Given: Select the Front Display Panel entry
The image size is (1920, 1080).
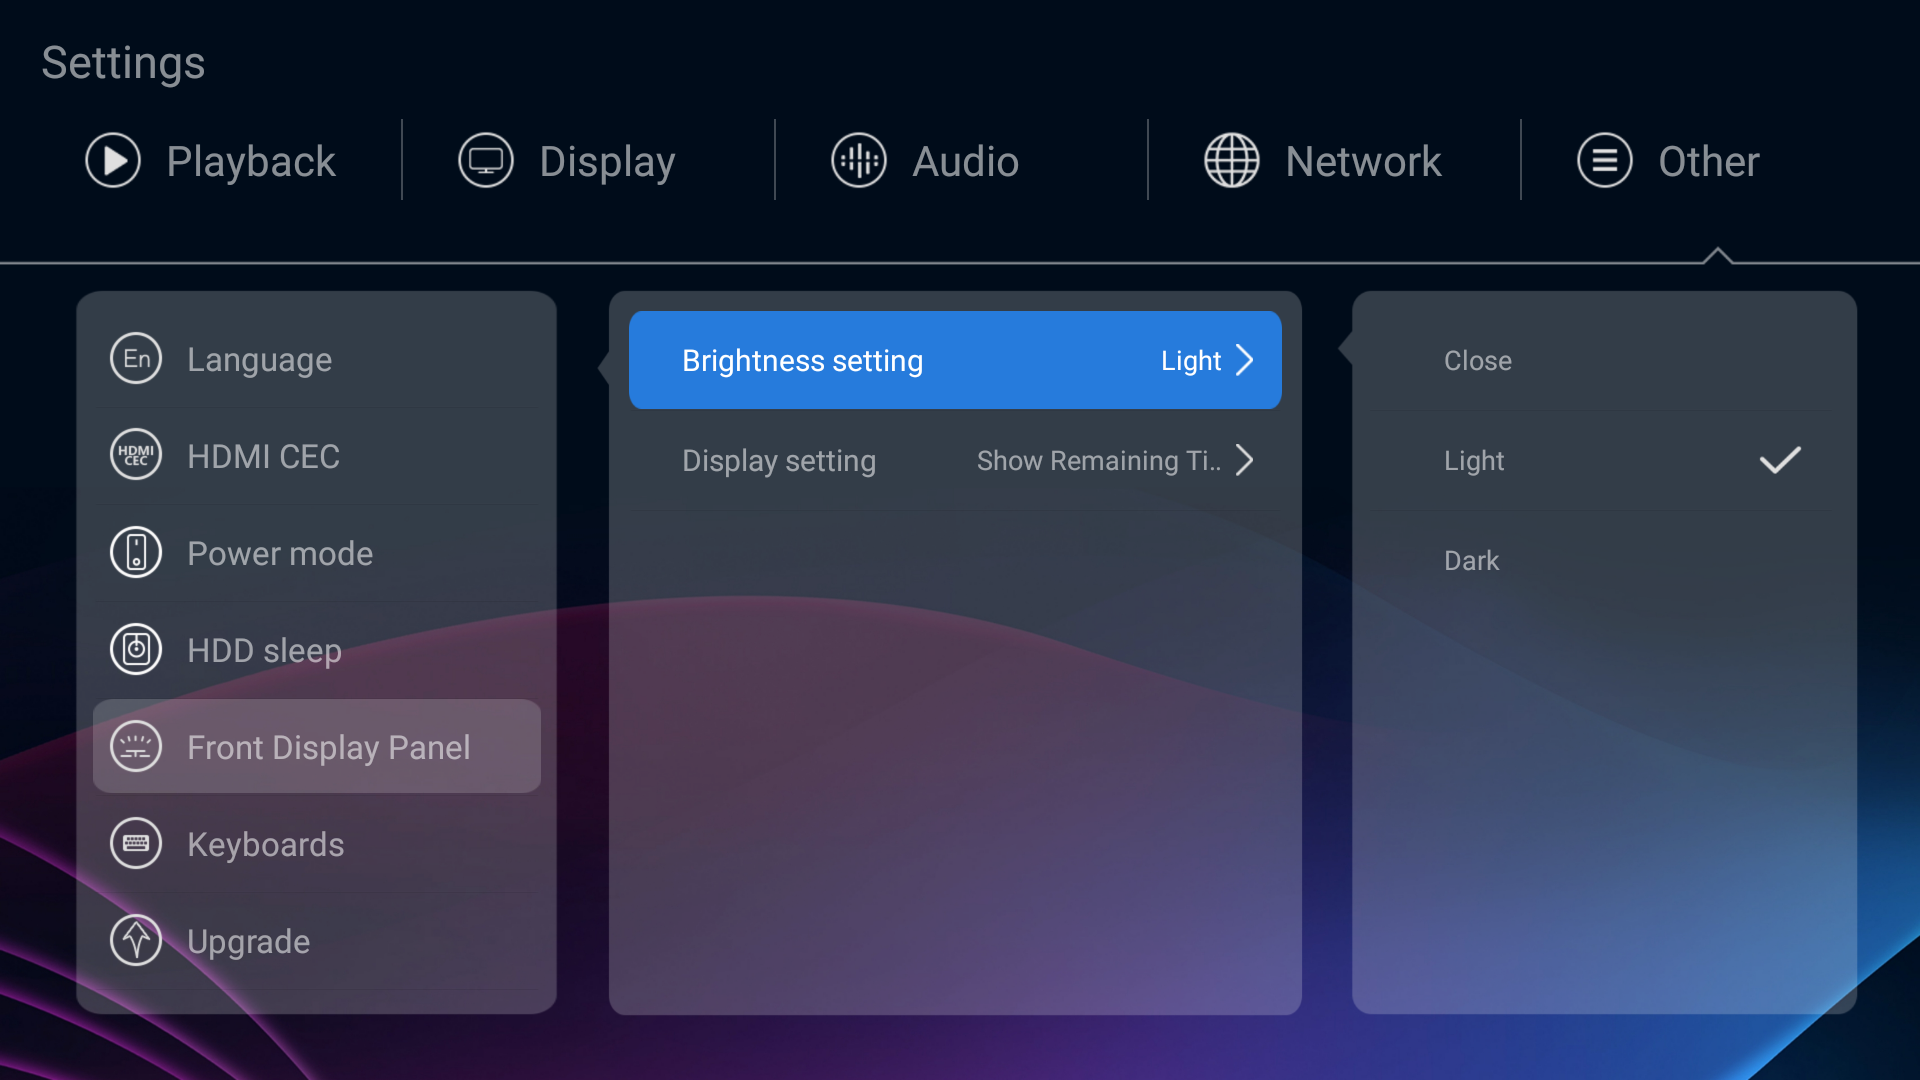Looking at the screenshot, I should [328, 747].
